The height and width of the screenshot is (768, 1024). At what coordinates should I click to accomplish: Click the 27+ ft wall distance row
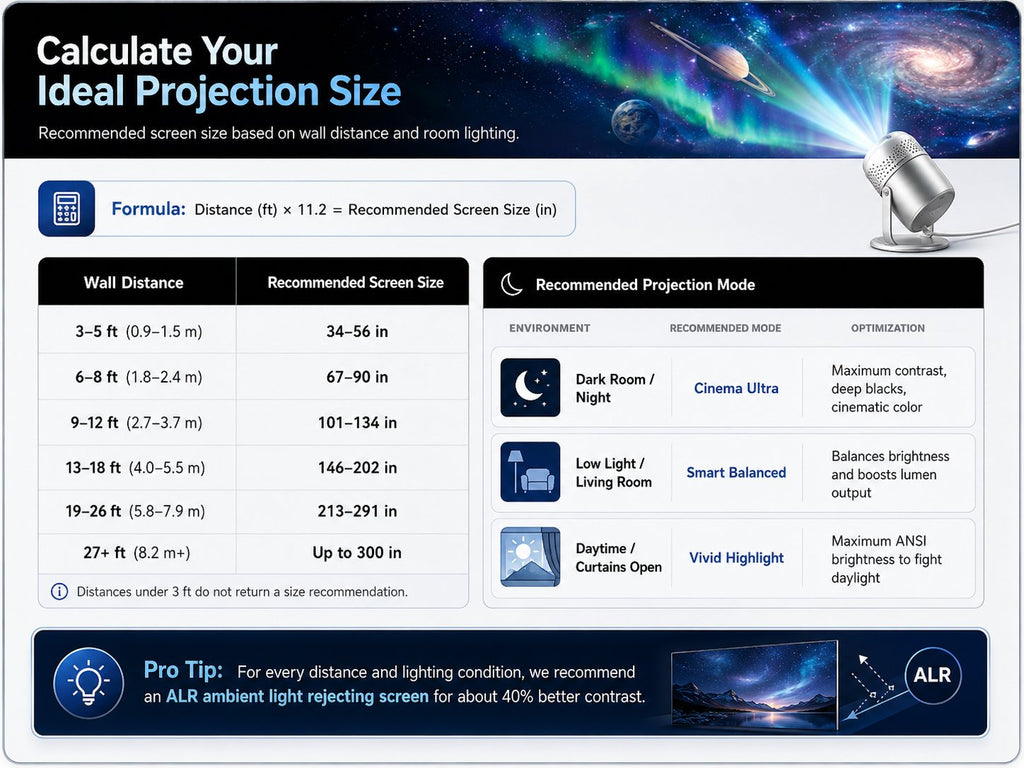pyautogui.click(x=253, y=553)
